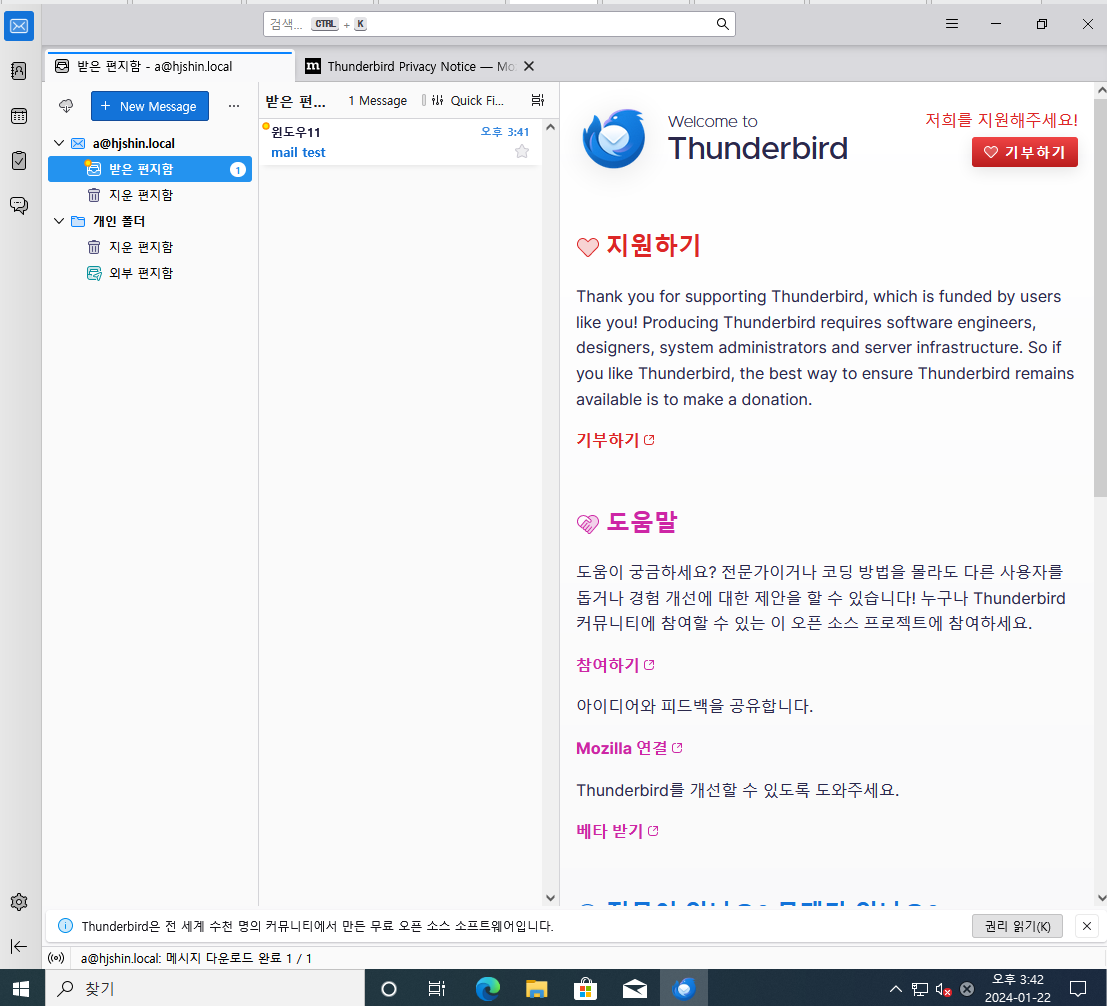The height and width of the screenshot is (1006, 1107).
Task: Click the Thunderbird taskbar icon
Action: tap(683, 988)
